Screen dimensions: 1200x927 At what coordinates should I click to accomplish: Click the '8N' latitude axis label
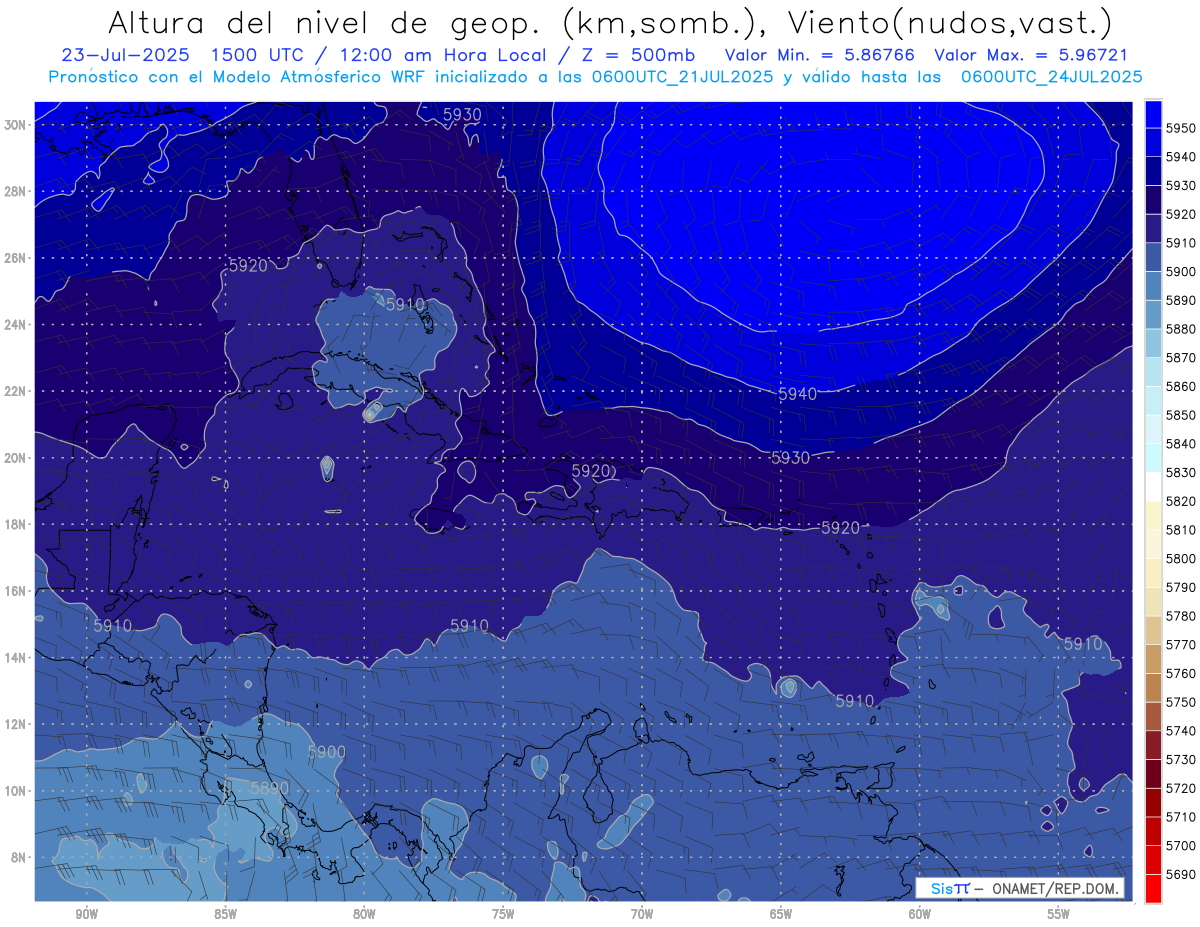point(19,858)
